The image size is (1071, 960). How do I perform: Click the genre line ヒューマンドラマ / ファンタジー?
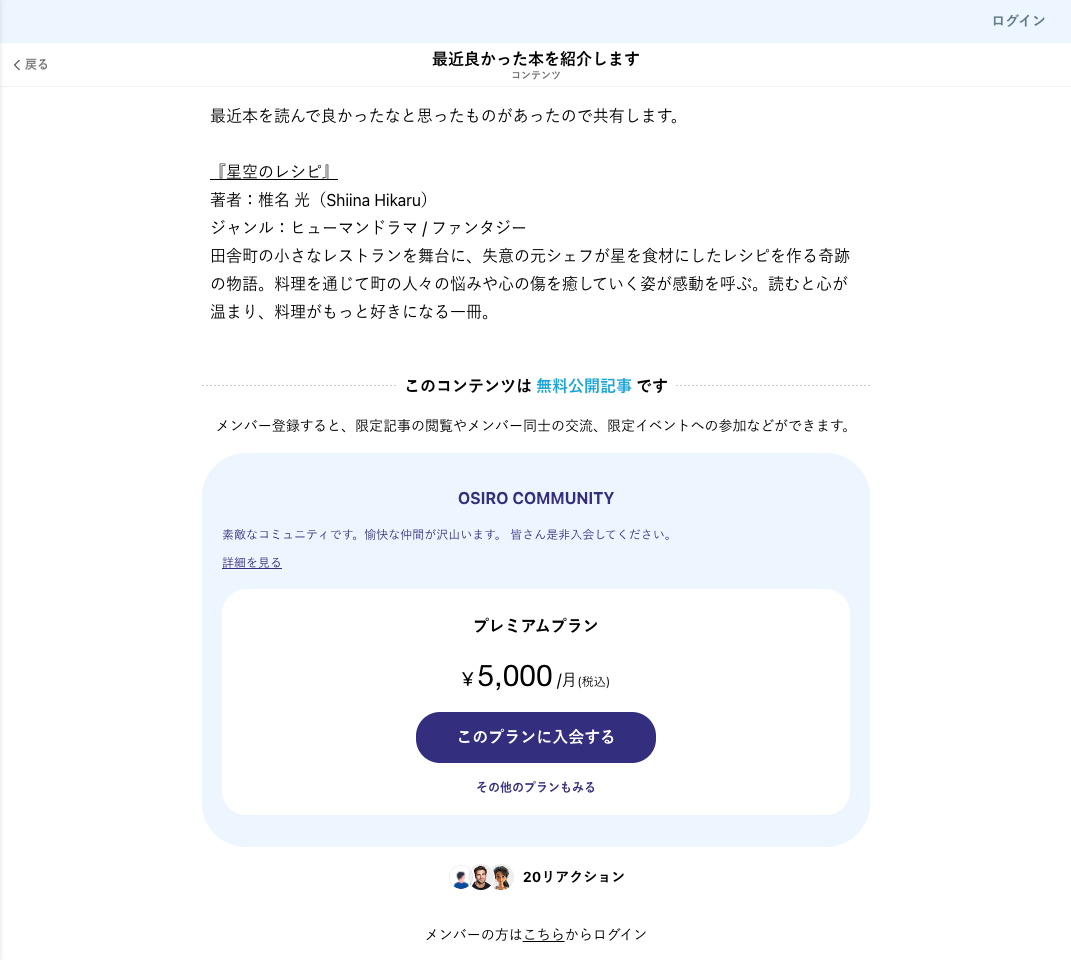[x=368, y=227]
